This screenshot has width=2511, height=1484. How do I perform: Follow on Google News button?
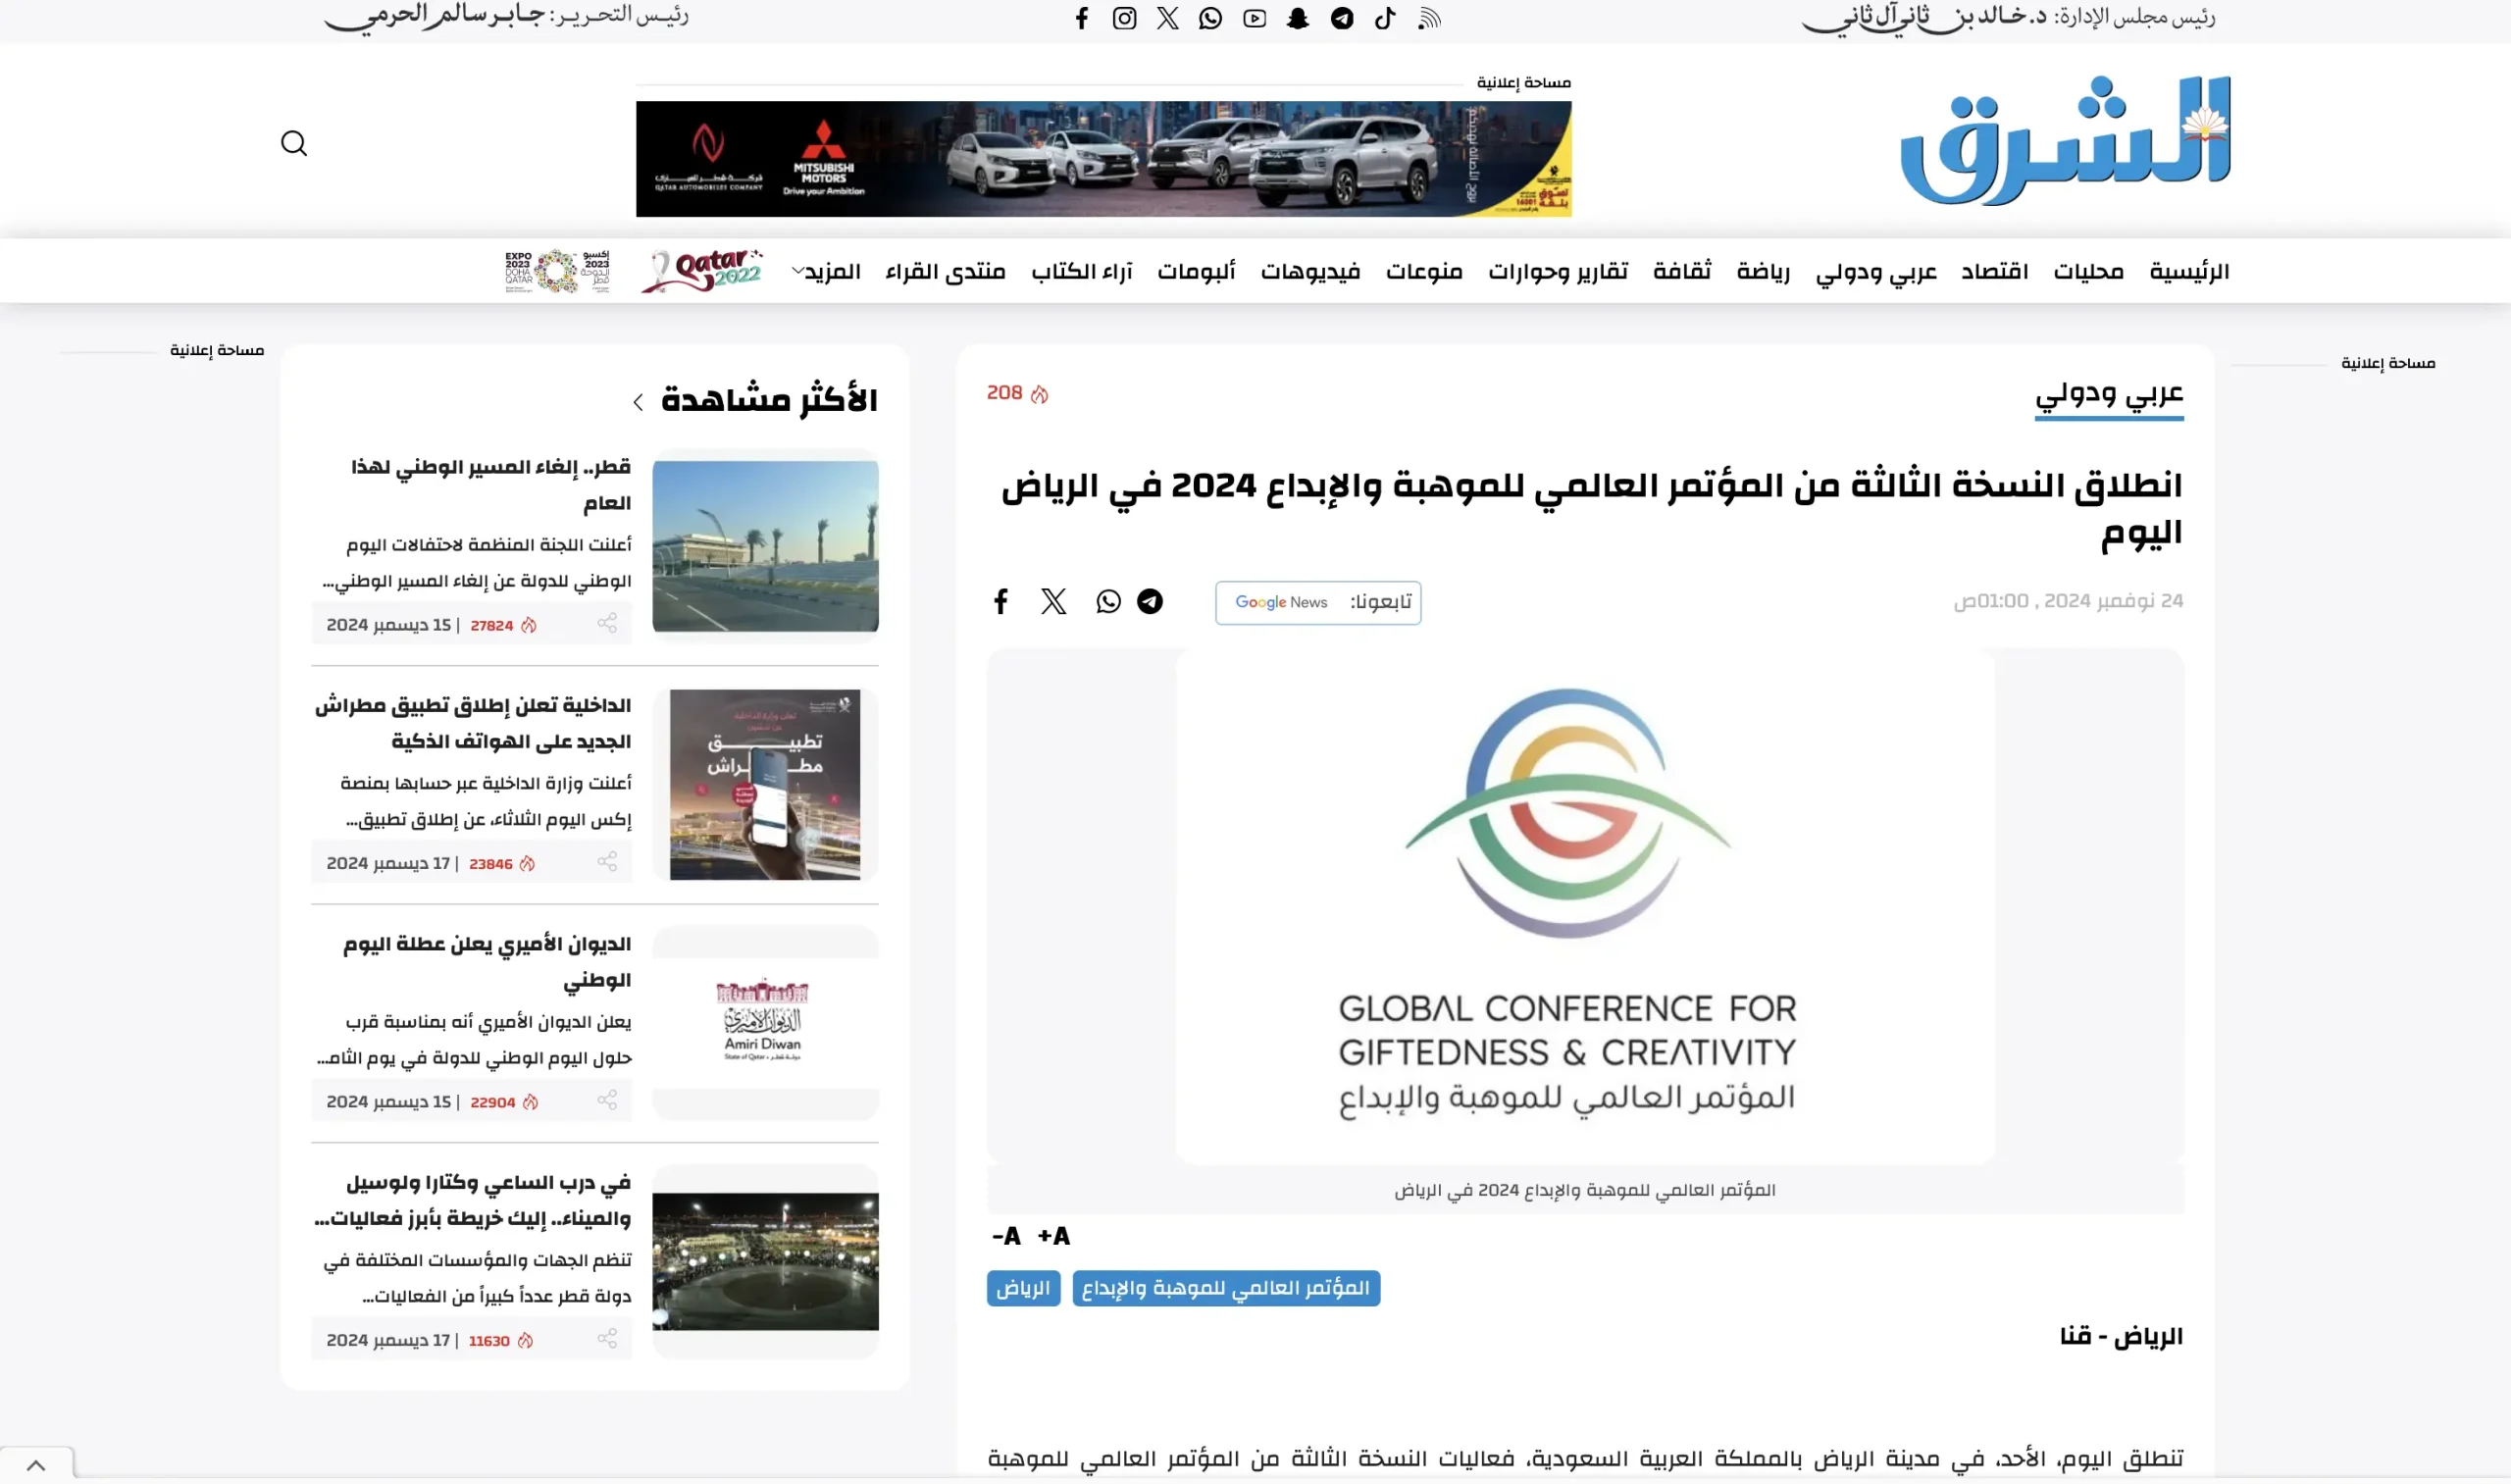pos(1318,602)
